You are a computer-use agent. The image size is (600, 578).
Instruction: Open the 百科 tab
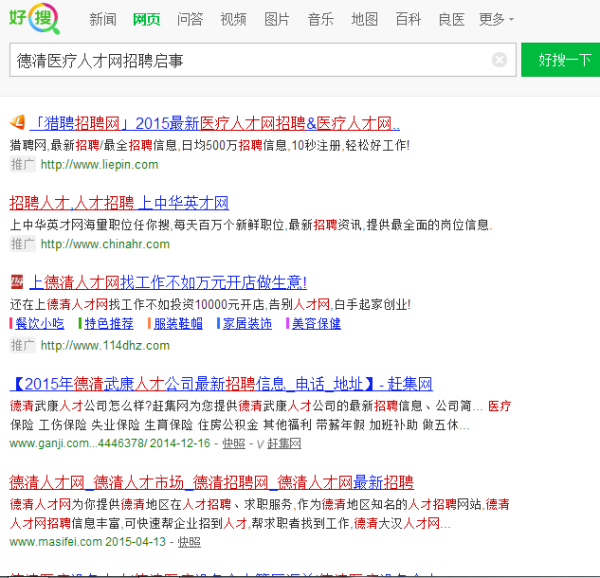click(408, 19)
